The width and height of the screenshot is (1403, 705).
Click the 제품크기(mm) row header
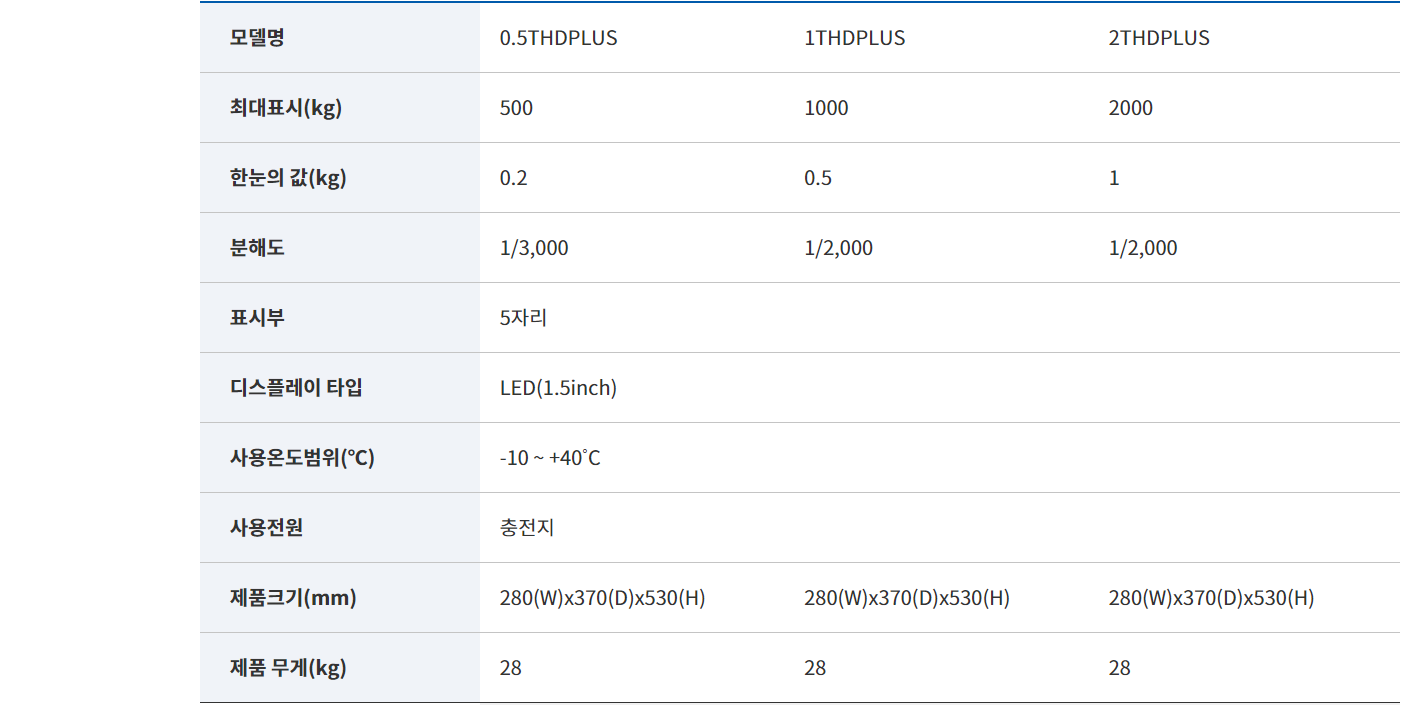click(x=293, y=598)
